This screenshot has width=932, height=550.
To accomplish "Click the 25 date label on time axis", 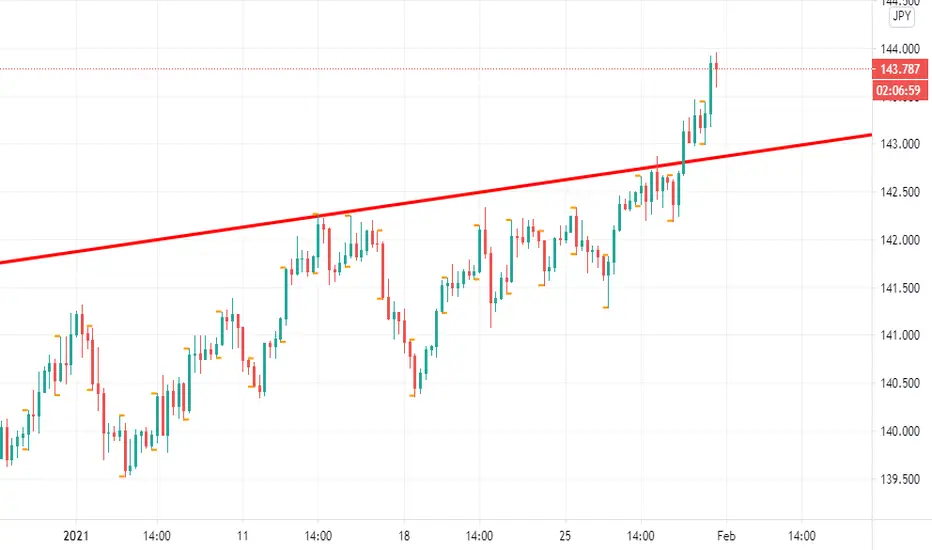I will coord(565,536).
